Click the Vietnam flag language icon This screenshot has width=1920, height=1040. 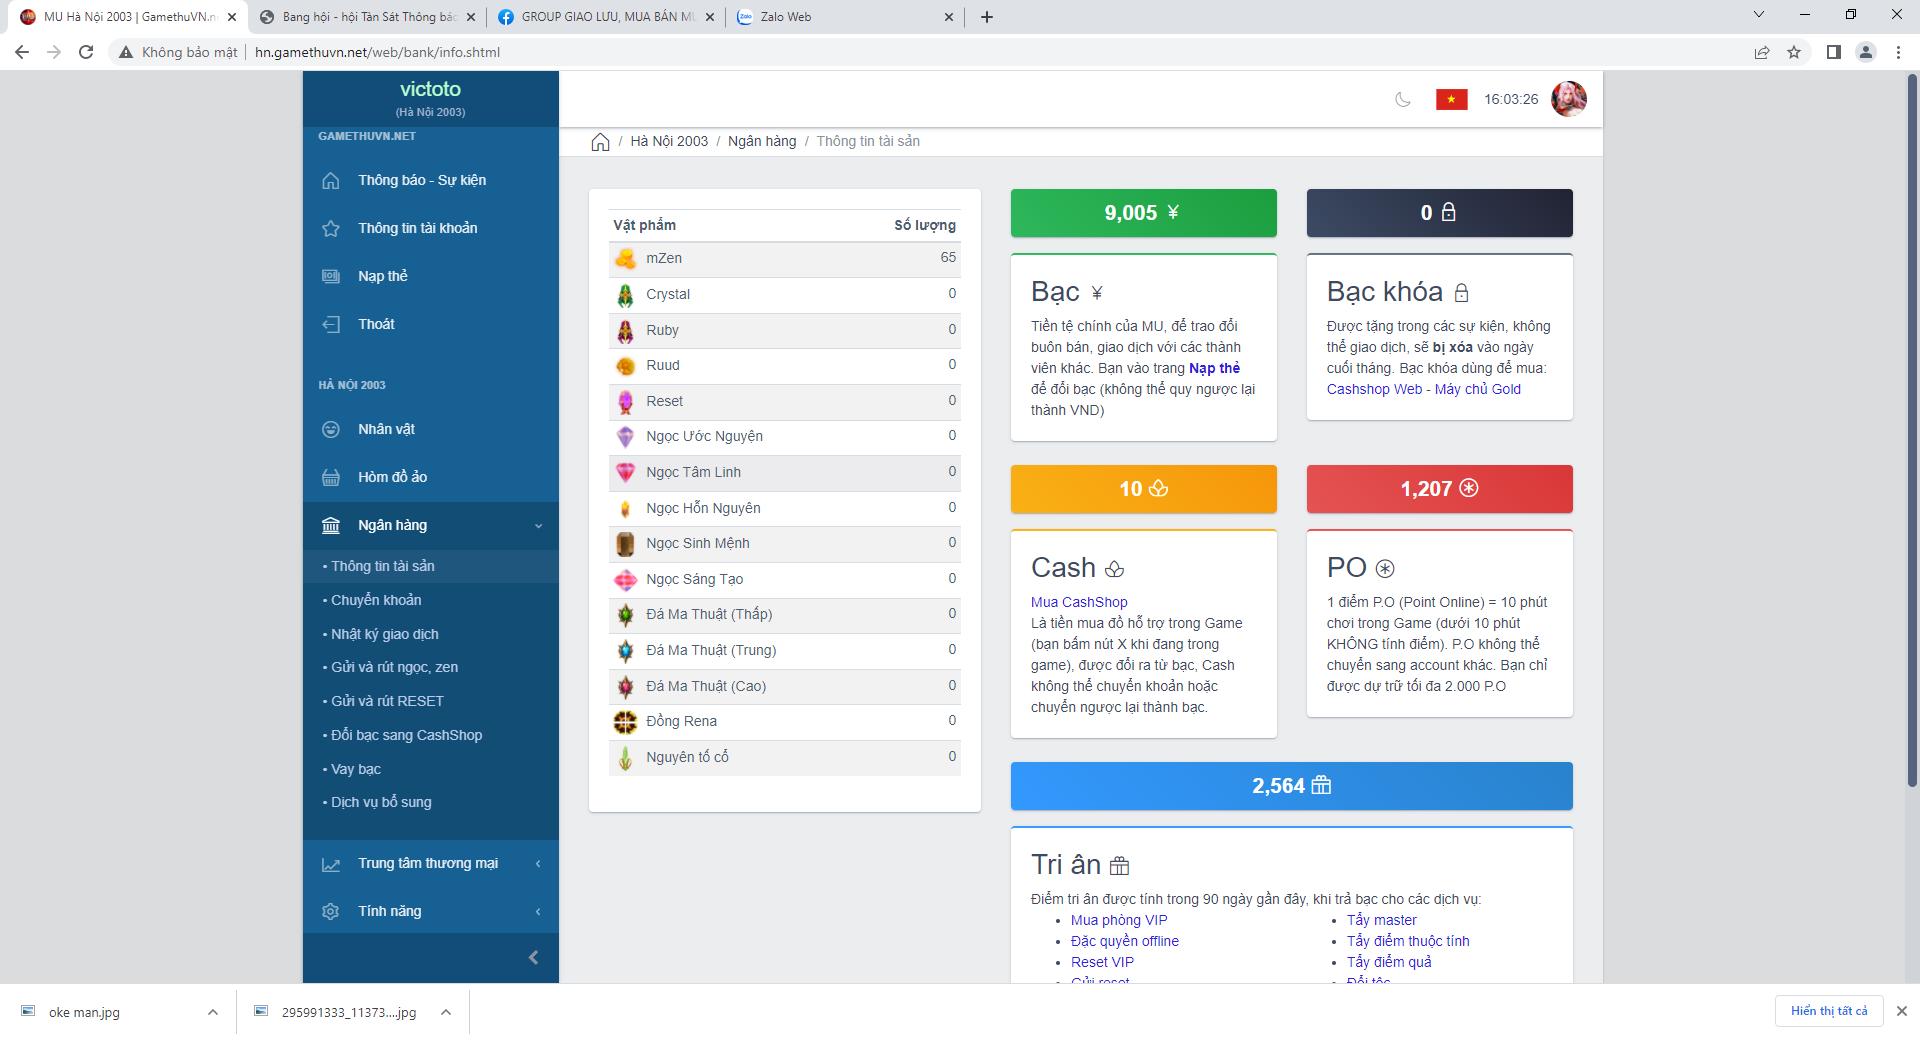tap(1451, 99)
